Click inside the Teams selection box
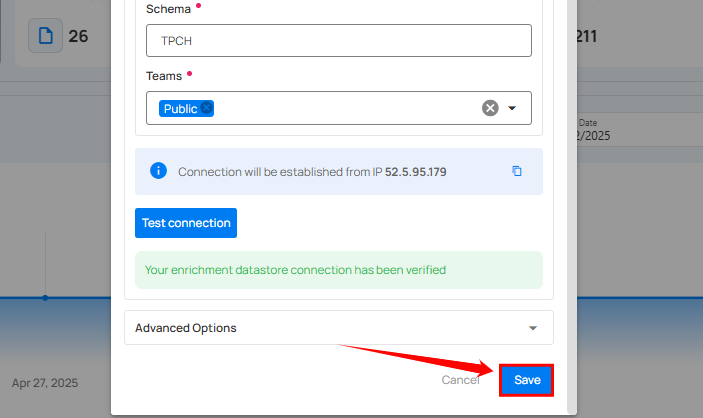 [x=340, y=108]
